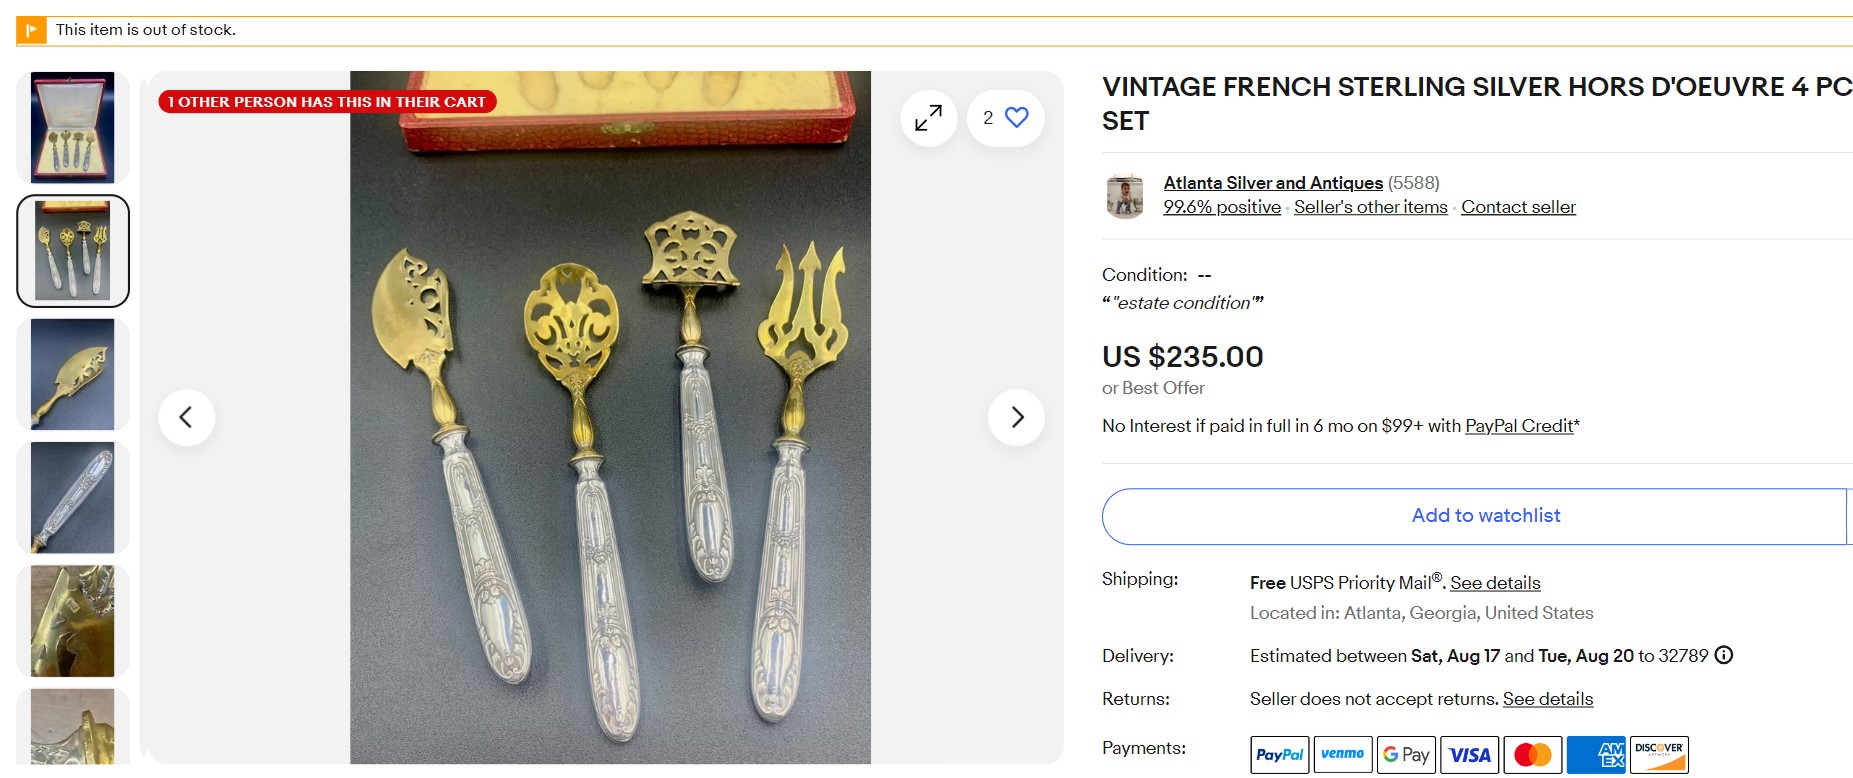Open Seller's other items link
Image resolution: width=1853 pixels, height=778 pixels.
(1370, 207)
